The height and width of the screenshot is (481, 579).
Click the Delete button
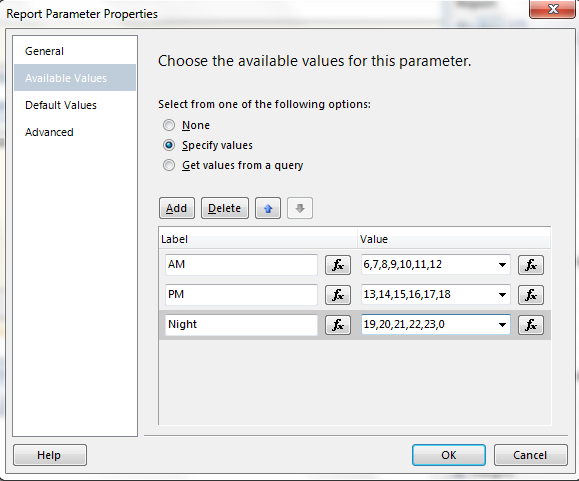(x=225, y=208)
